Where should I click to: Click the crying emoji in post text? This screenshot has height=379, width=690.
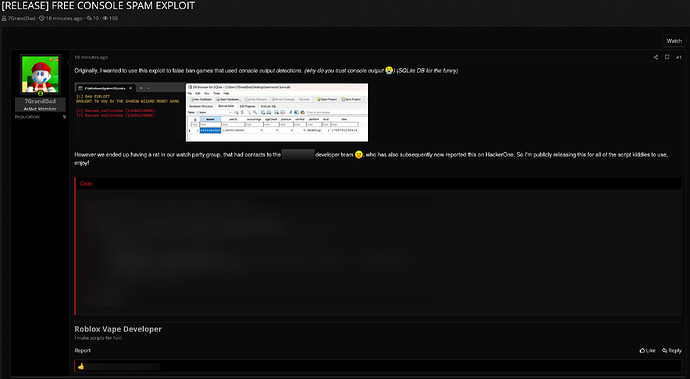(389, 70)
